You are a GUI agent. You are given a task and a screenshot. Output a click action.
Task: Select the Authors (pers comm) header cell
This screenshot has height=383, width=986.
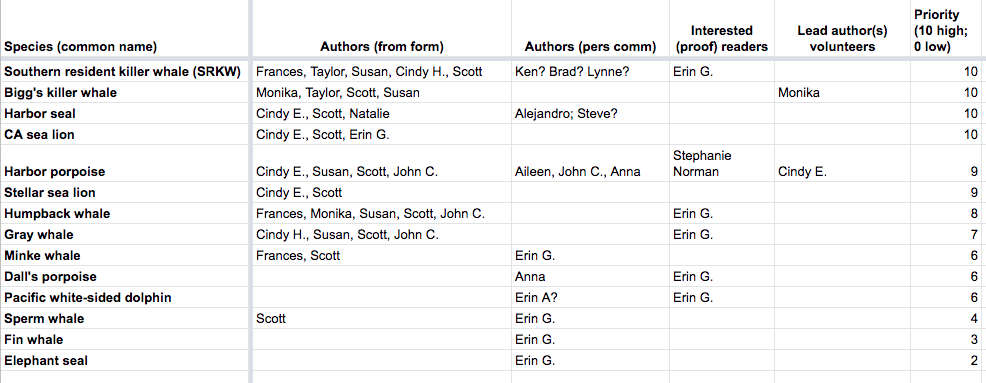click(590, 29)
